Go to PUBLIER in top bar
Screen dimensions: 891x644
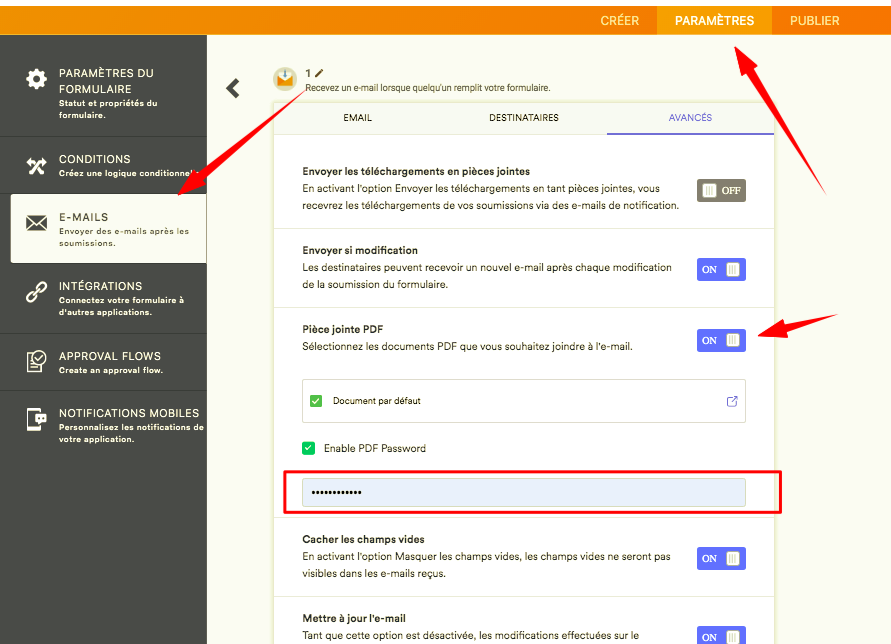point(814,21)
